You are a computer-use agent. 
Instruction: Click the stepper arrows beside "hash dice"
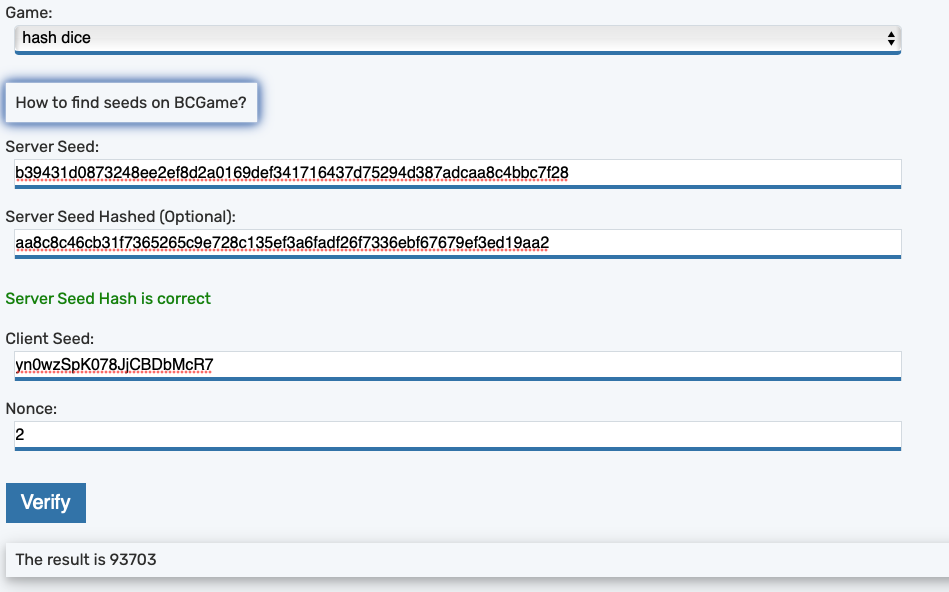(891, 36)
